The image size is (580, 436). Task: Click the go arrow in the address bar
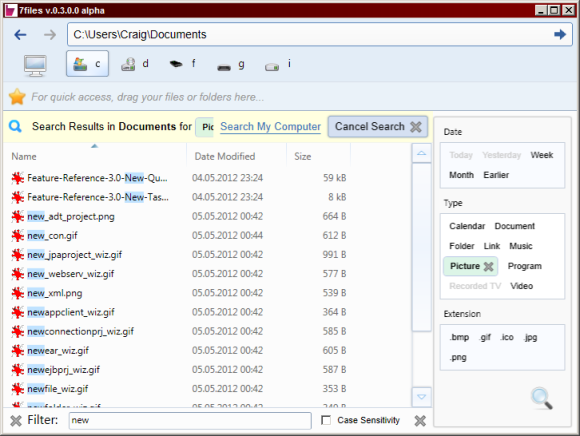(560, 34)
